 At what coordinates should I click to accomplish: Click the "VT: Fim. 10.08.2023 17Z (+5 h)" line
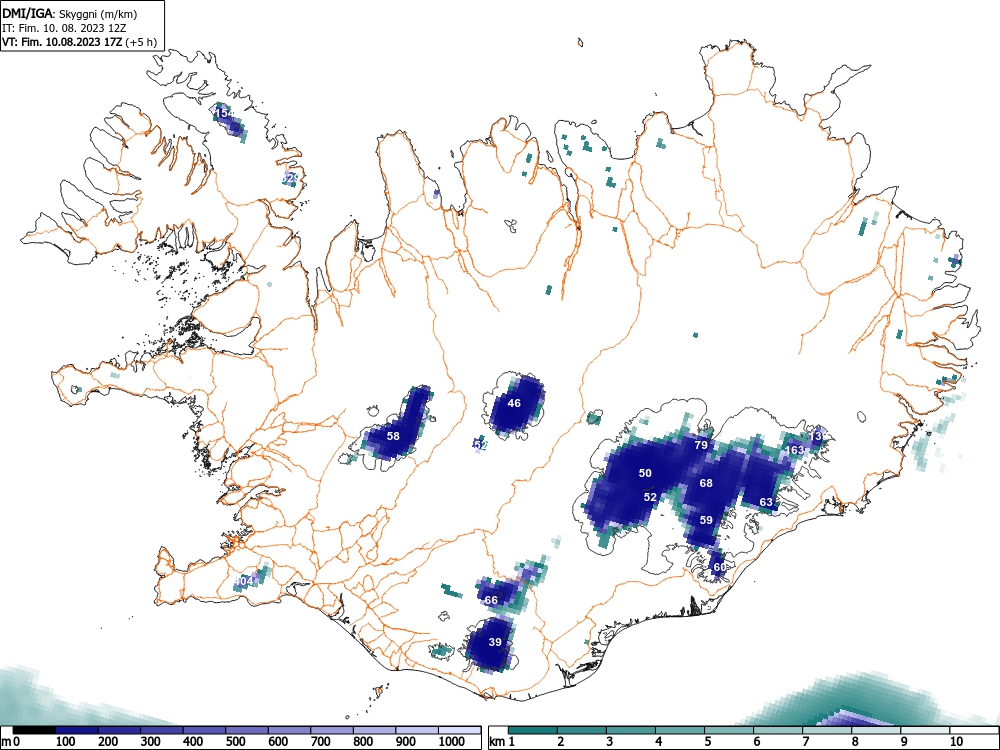(x=79, y=42)
